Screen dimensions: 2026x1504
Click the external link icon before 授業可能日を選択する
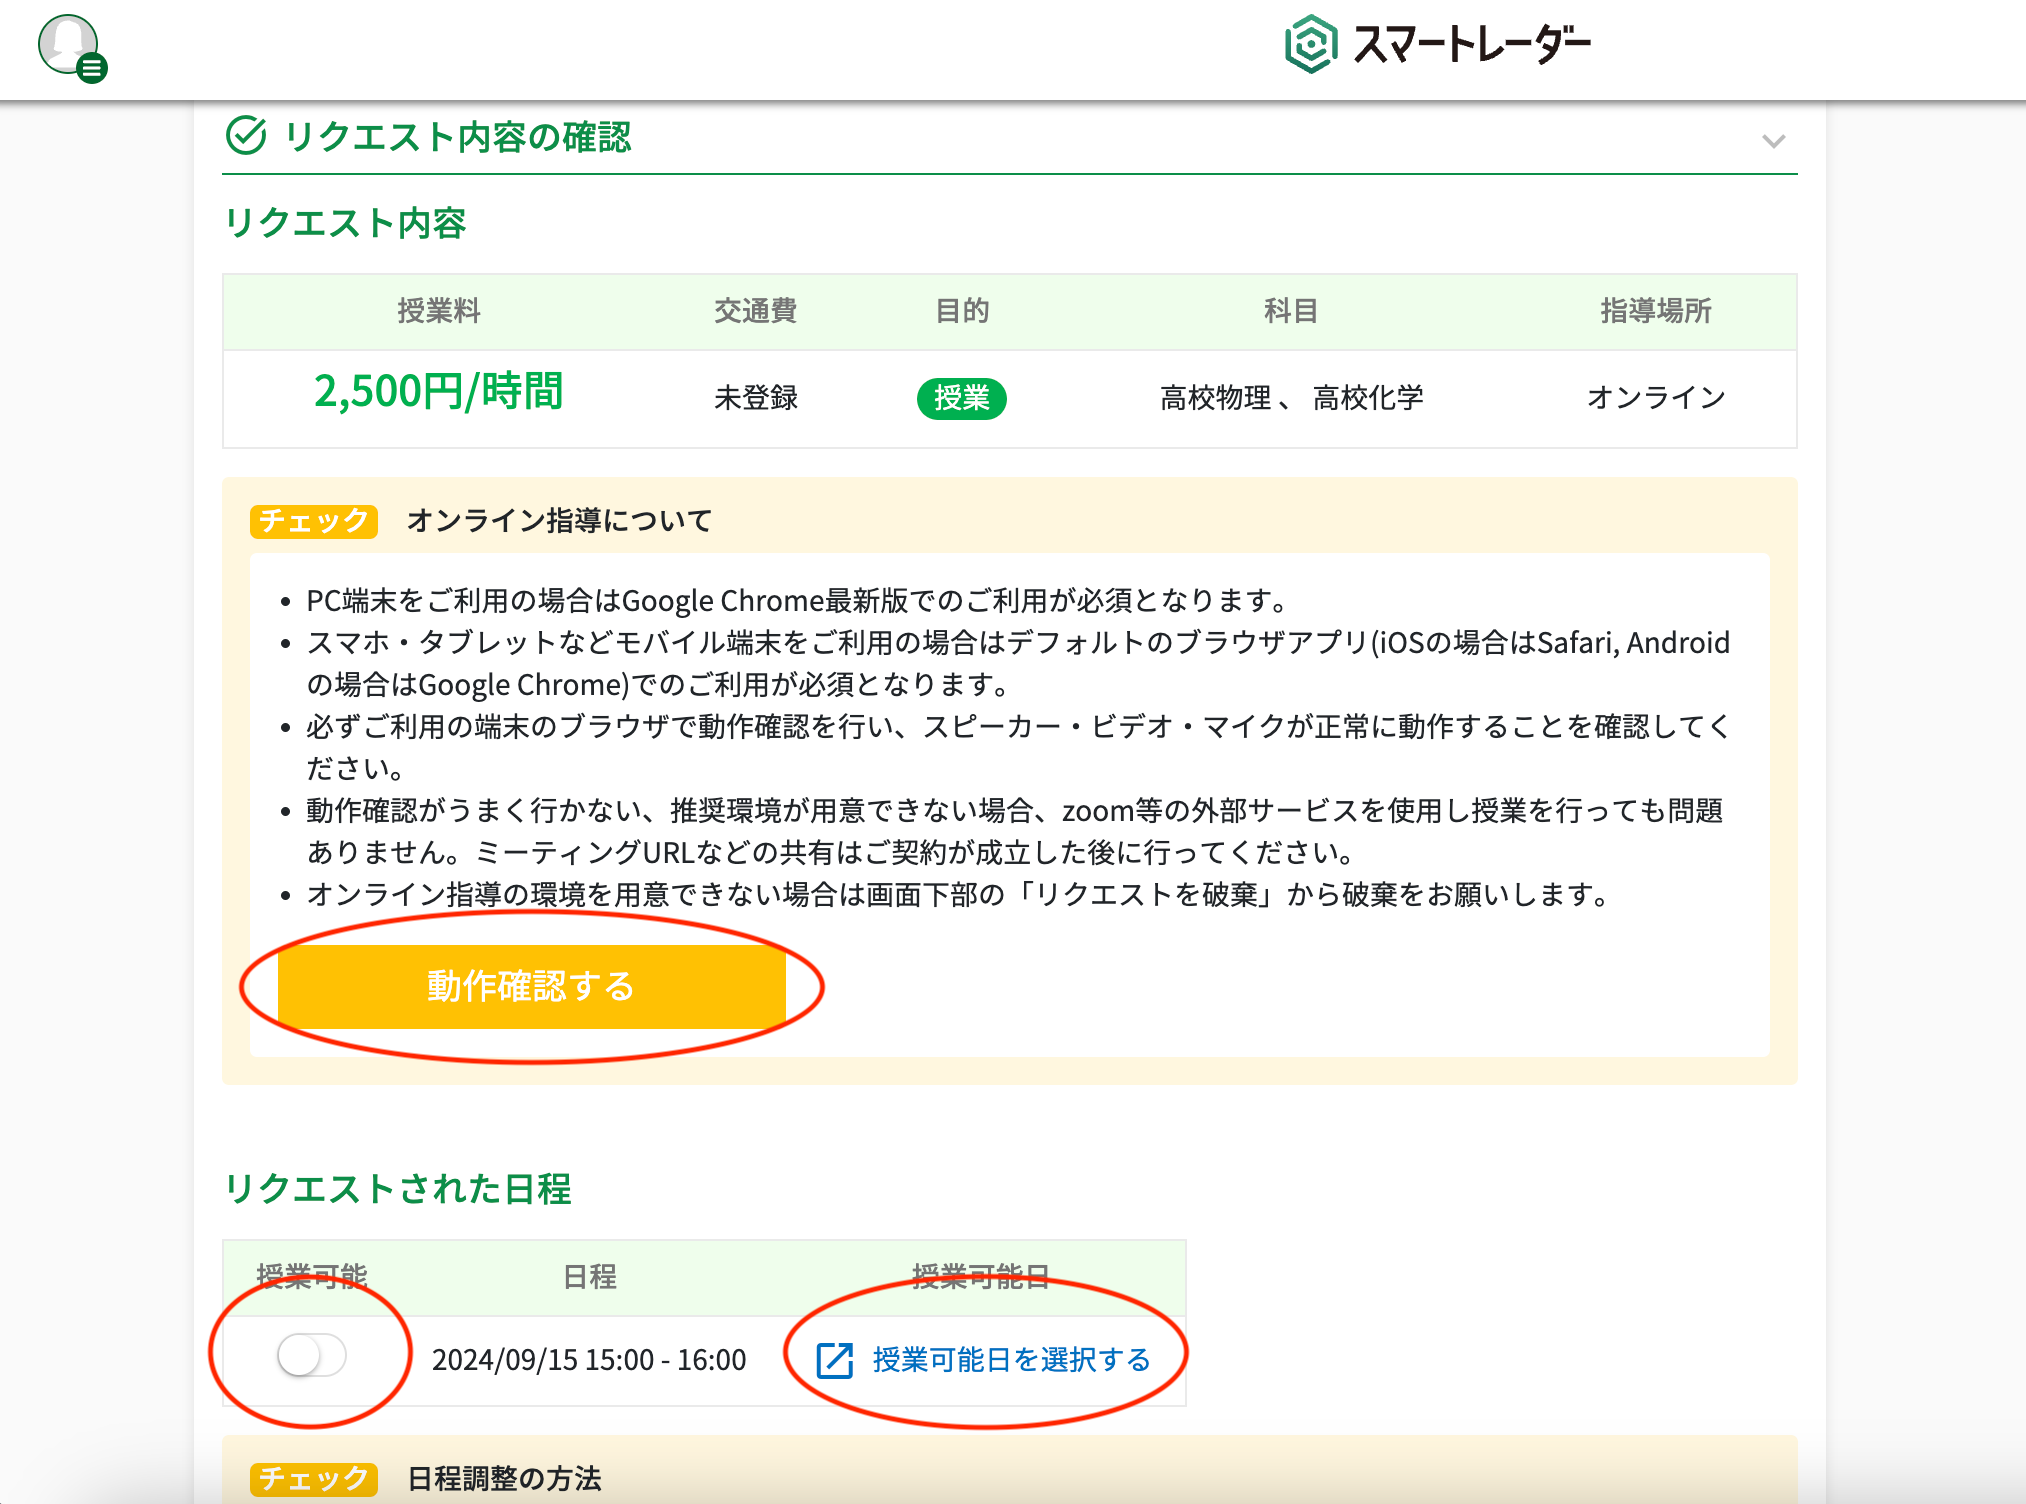pyautogui.click(x=835, y=1360)
